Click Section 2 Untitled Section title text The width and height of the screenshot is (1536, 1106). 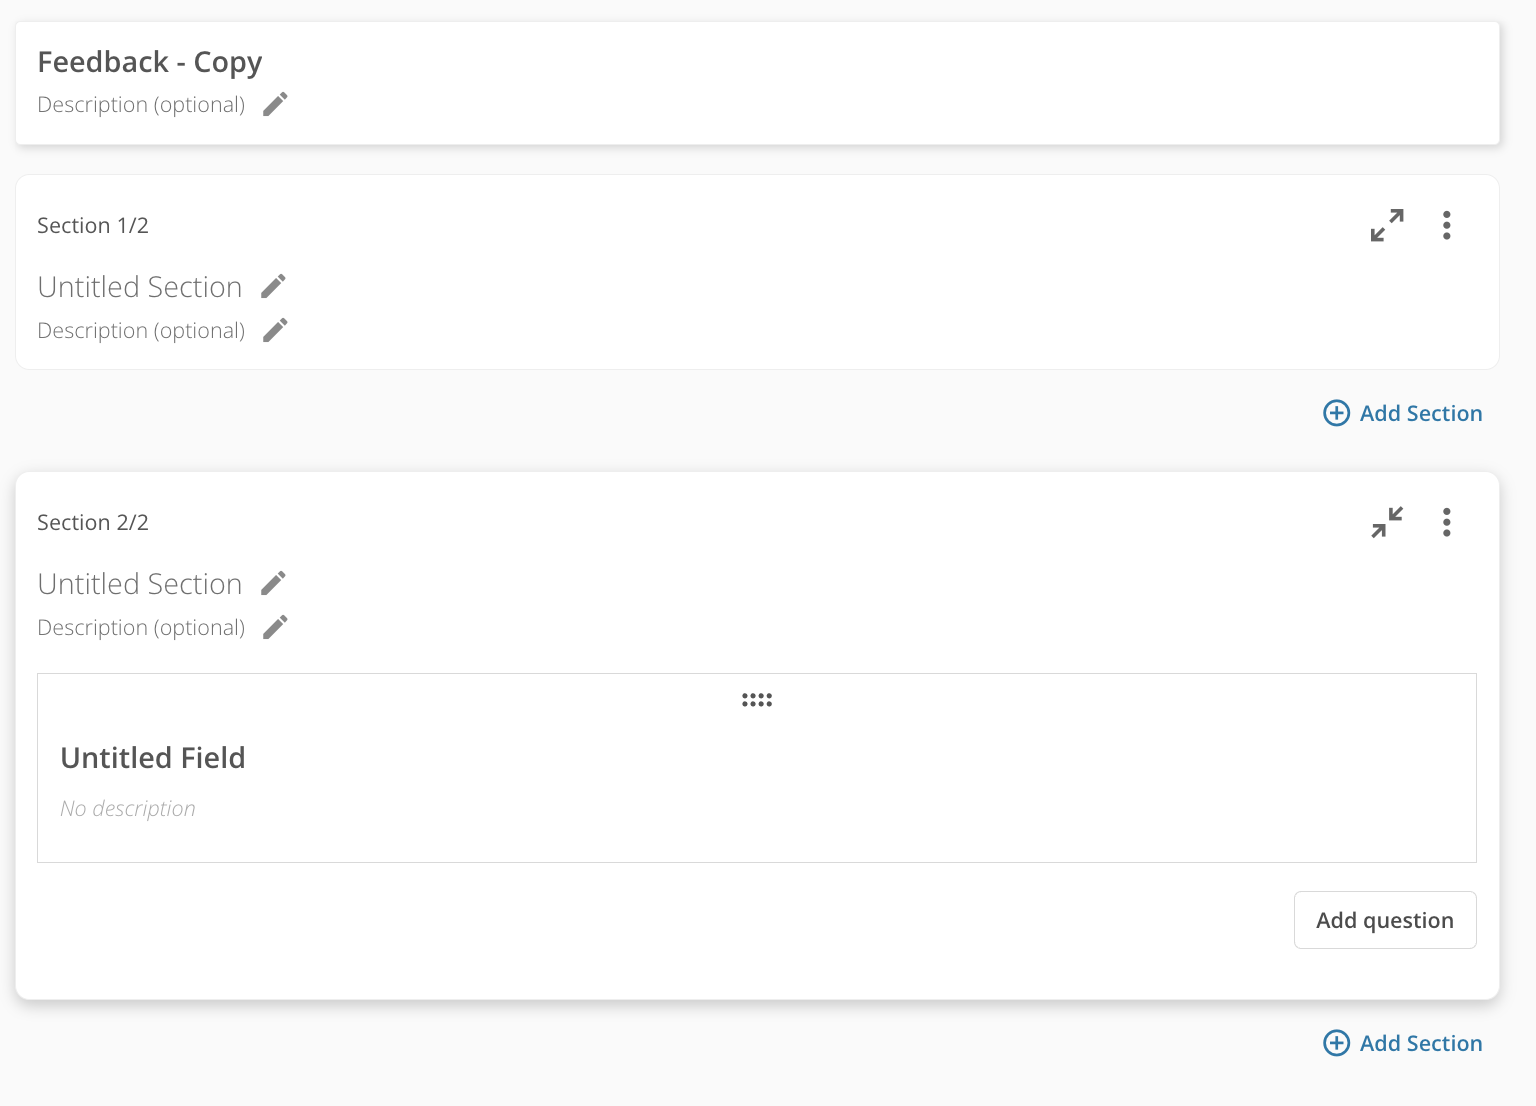pos(140,584)
